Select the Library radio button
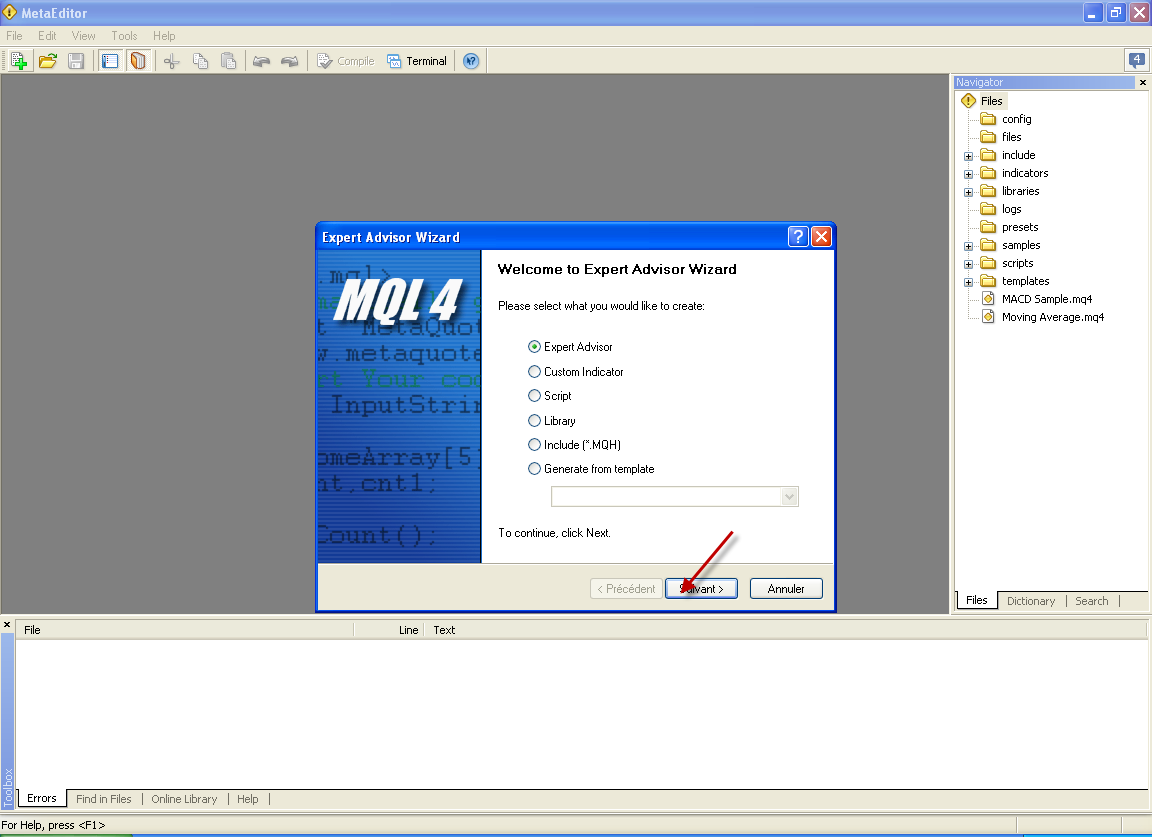The height and width of the screenshot is (837, 1152). pos(534,421)
